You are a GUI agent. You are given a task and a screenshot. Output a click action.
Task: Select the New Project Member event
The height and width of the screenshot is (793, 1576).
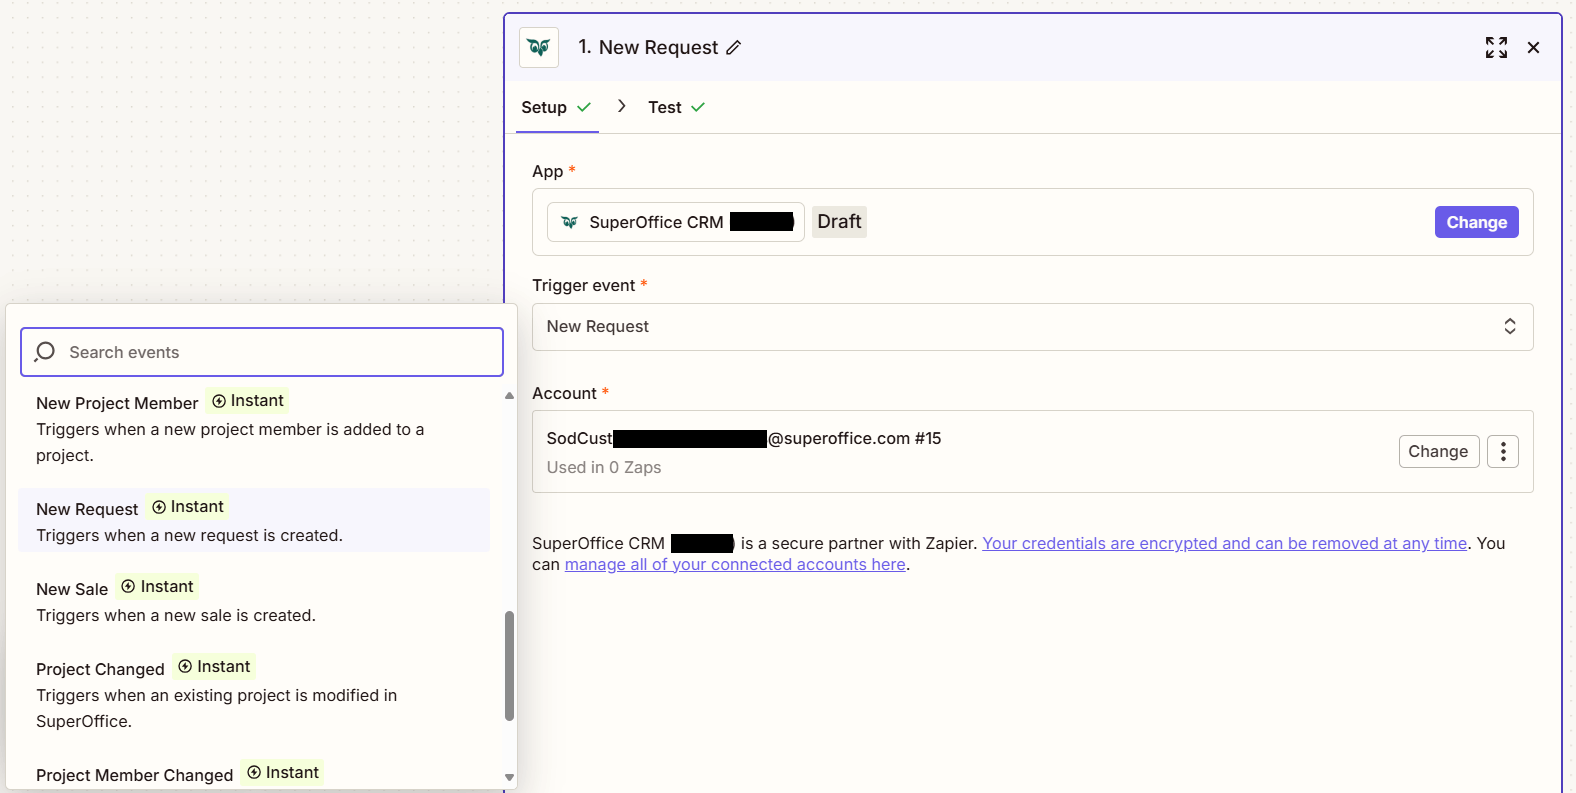coord(254,428)
